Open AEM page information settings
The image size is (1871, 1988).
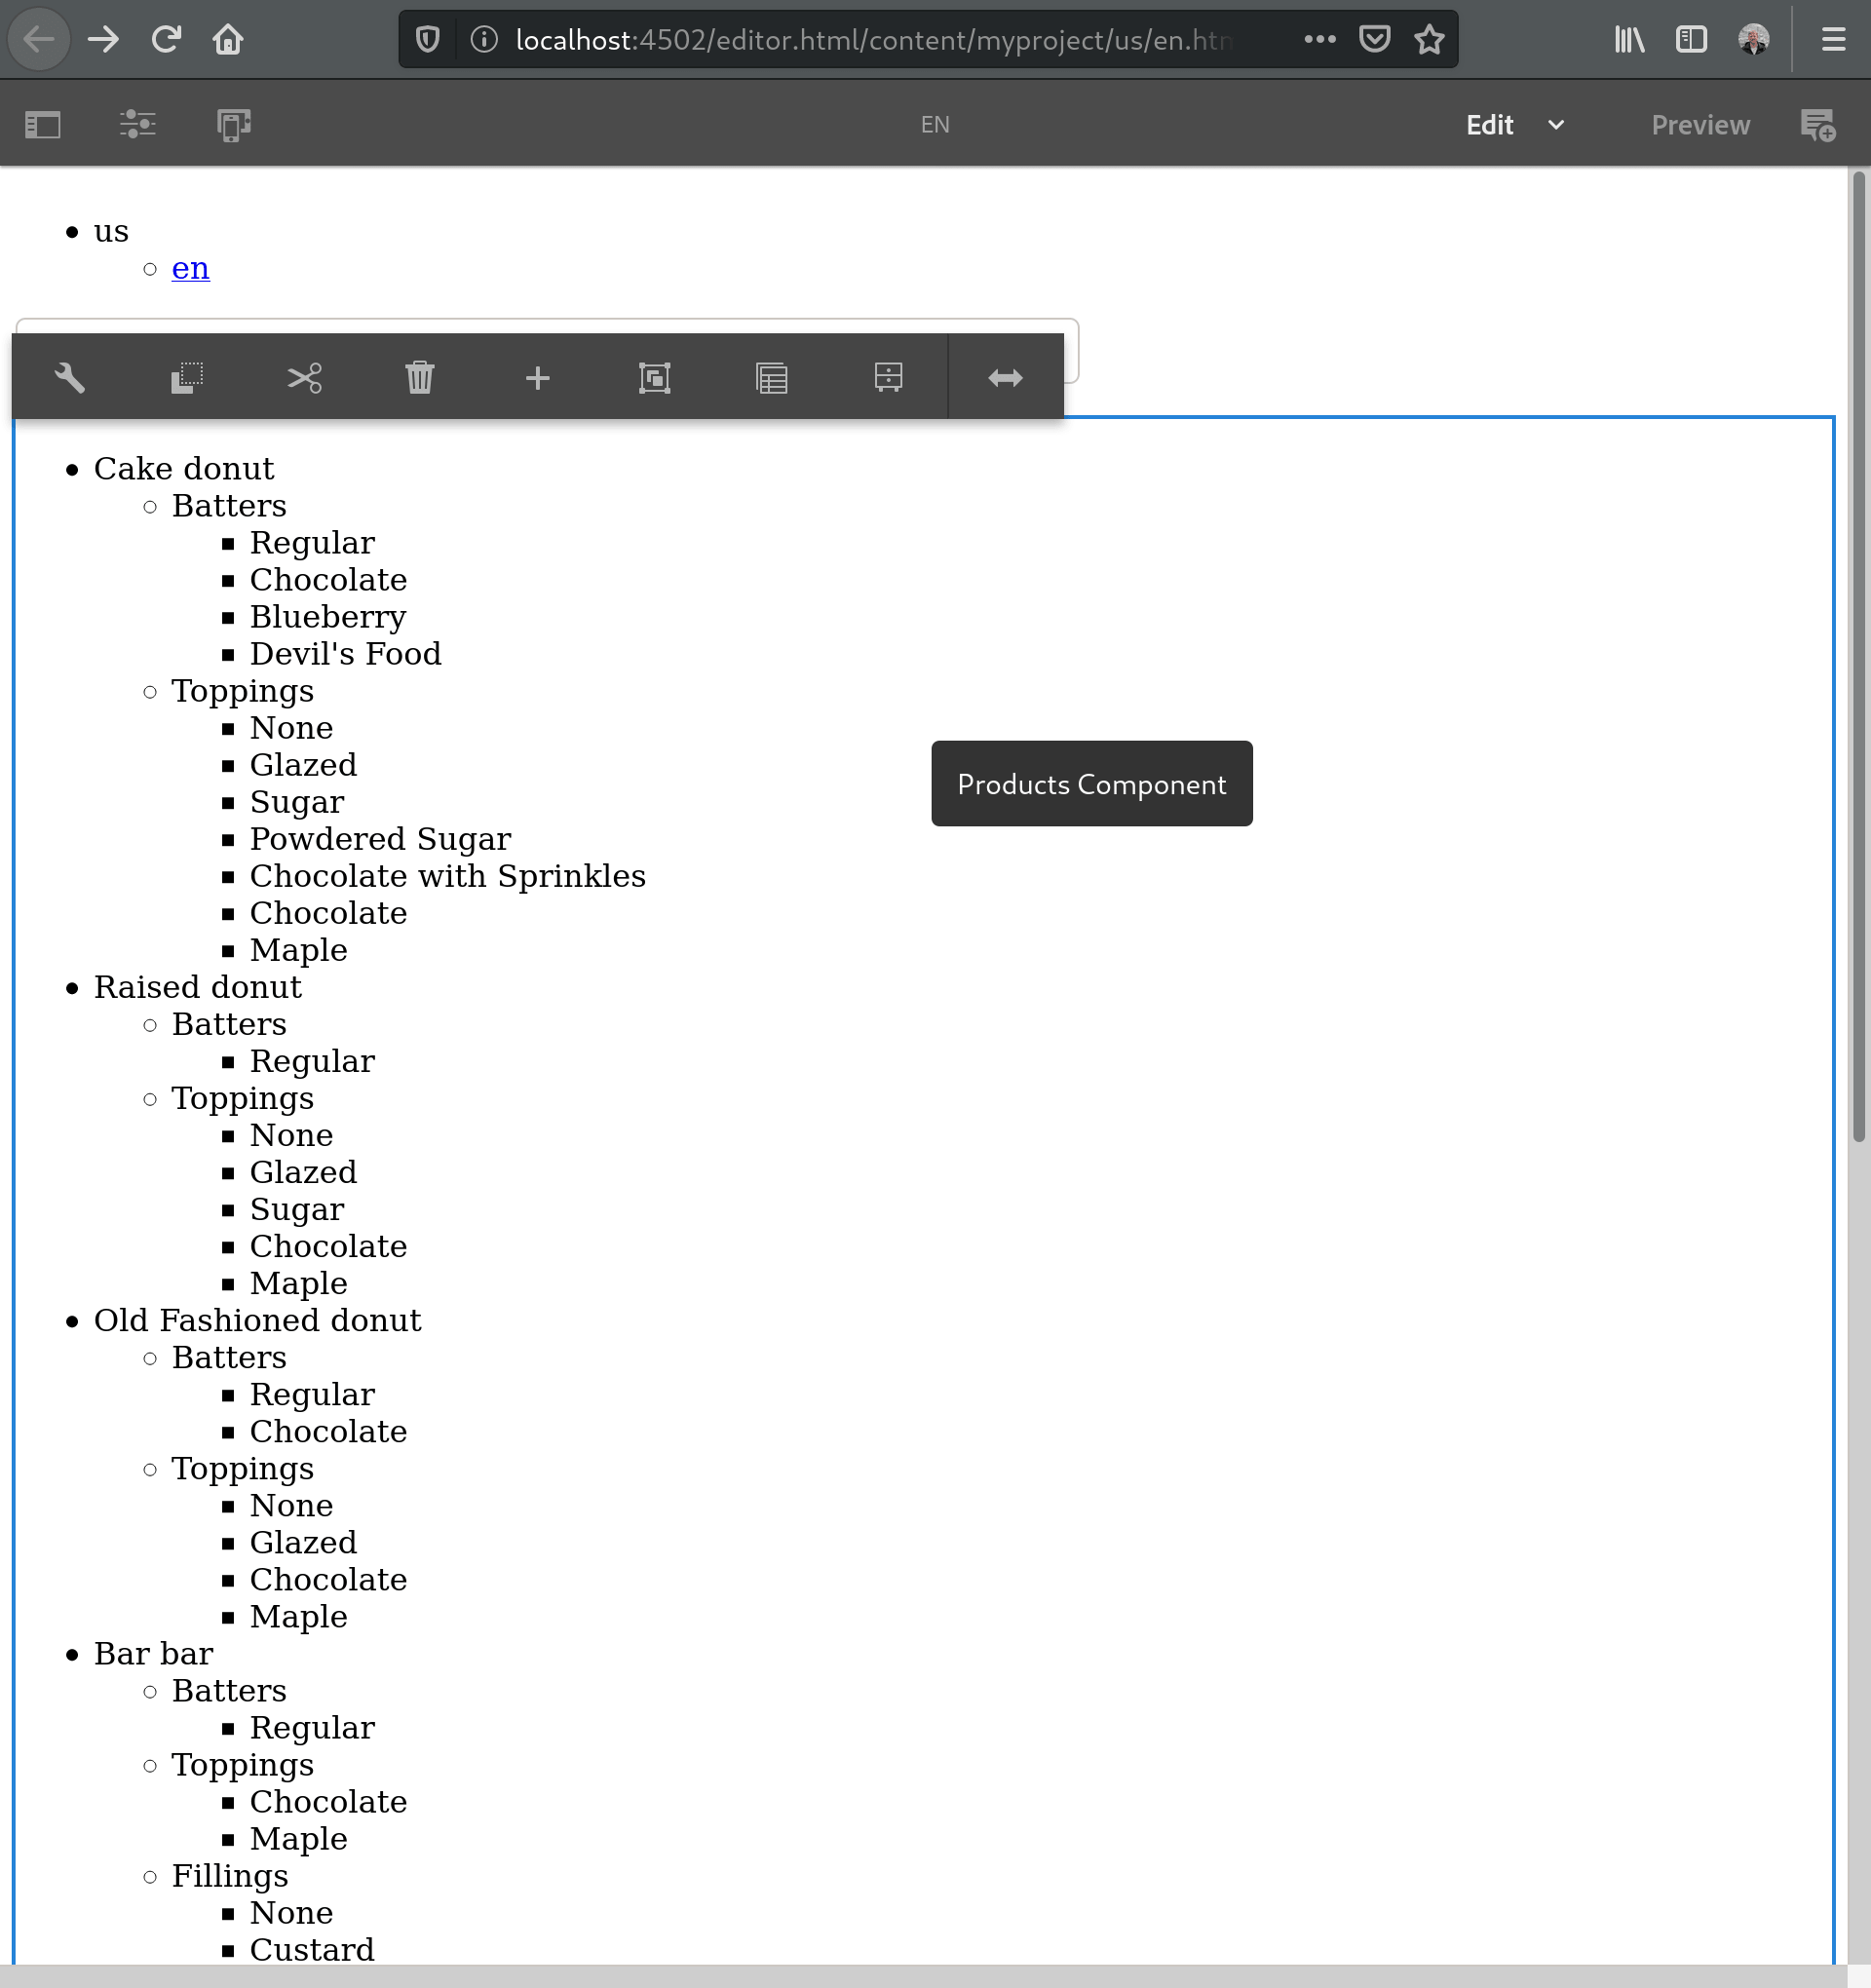[138, 125]
